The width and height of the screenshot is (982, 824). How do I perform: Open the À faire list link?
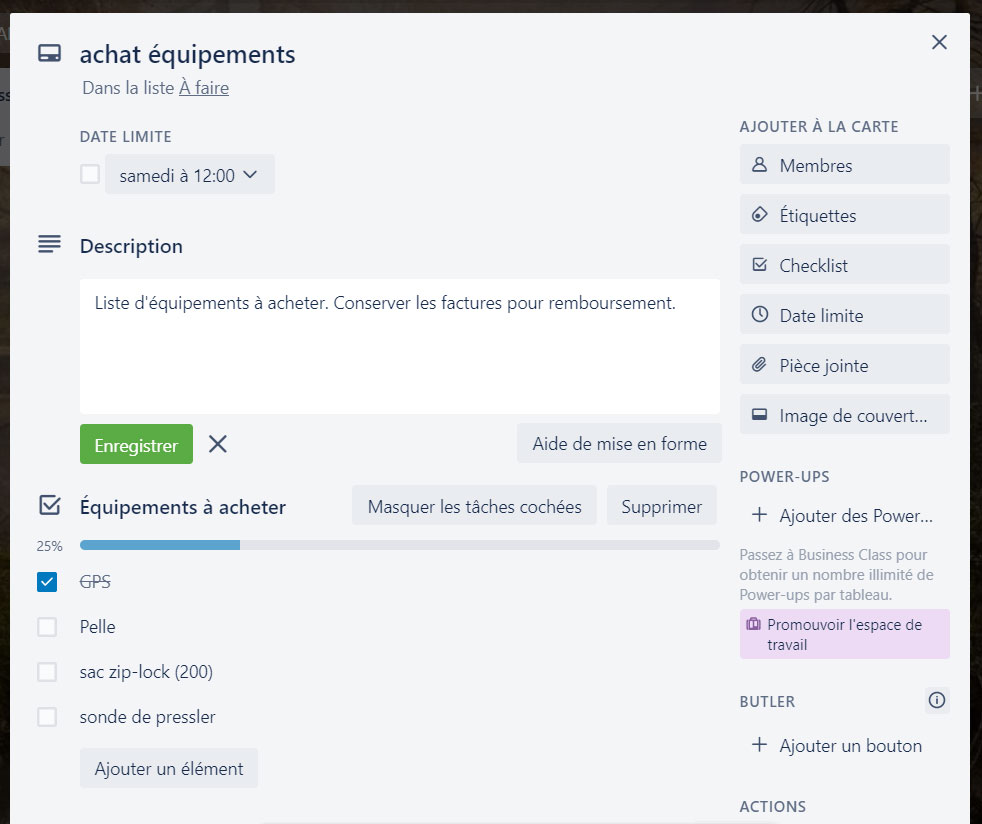point(204,88)
